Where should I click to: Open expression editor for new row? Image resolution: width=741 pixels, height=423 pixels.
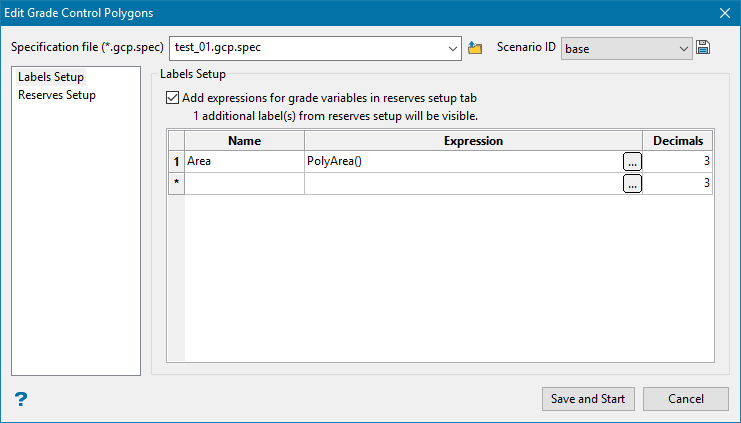point(631,183)
